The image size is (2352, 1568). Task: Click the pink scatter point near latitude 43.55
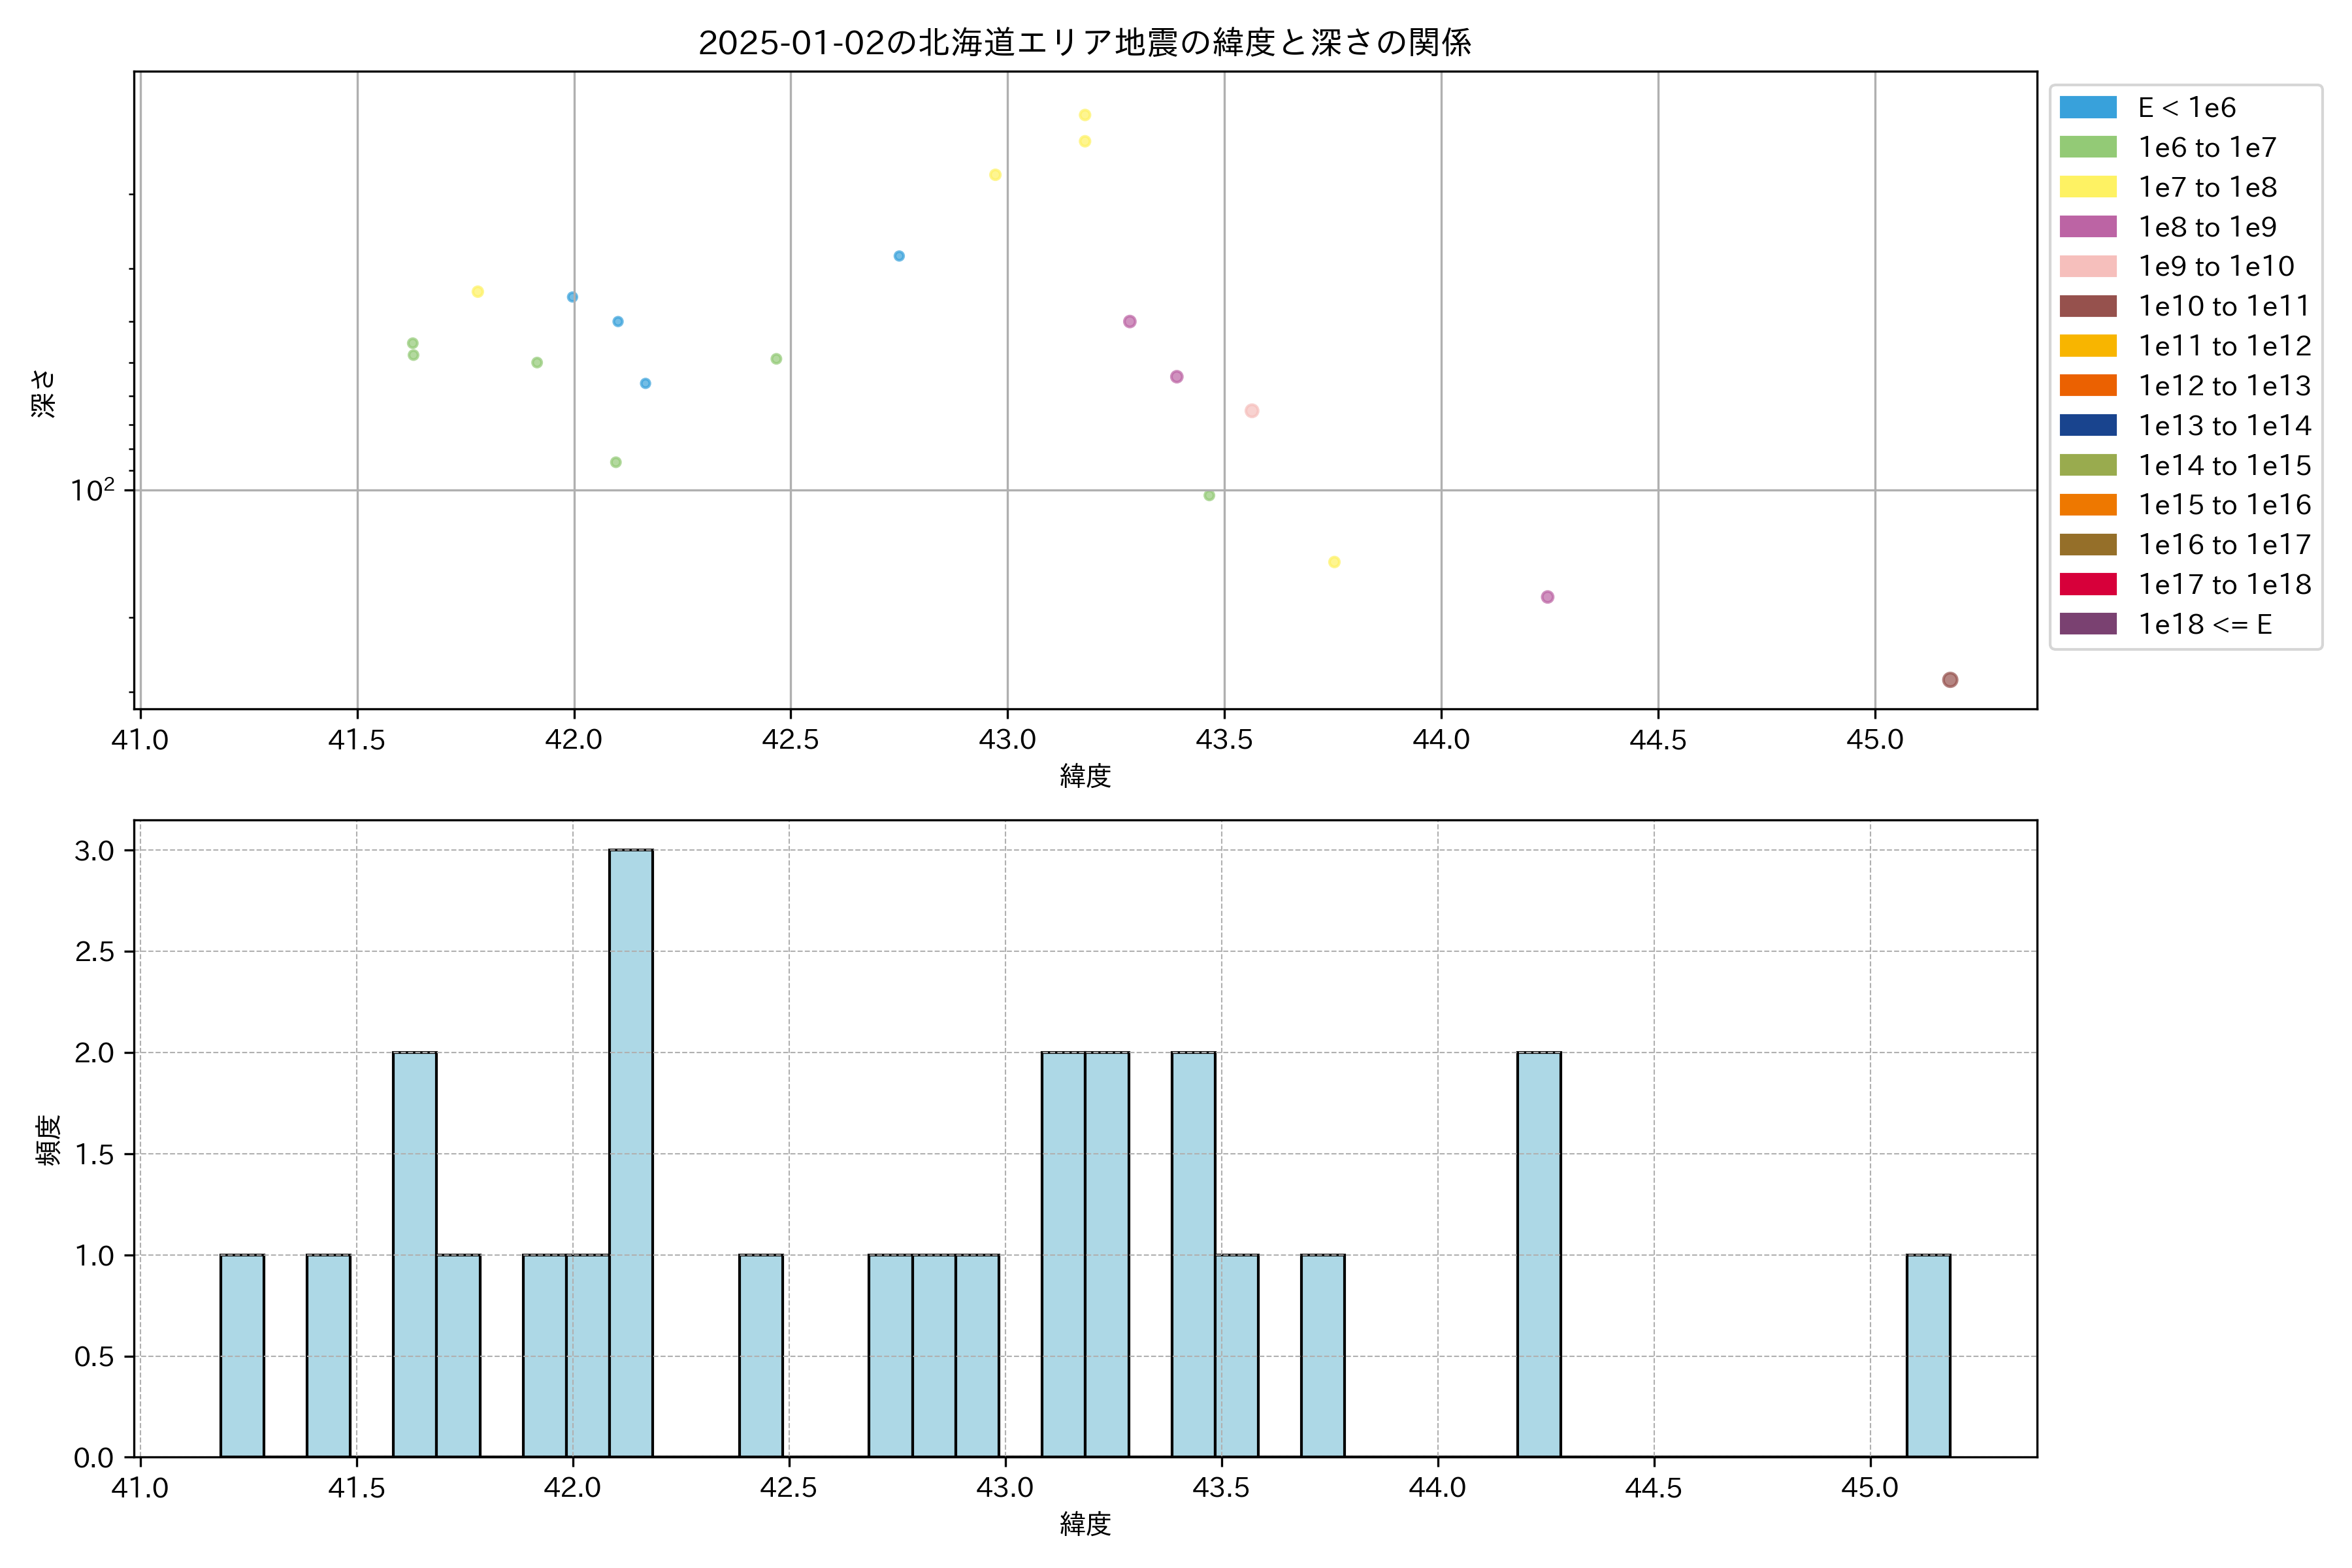point(1251,411)
